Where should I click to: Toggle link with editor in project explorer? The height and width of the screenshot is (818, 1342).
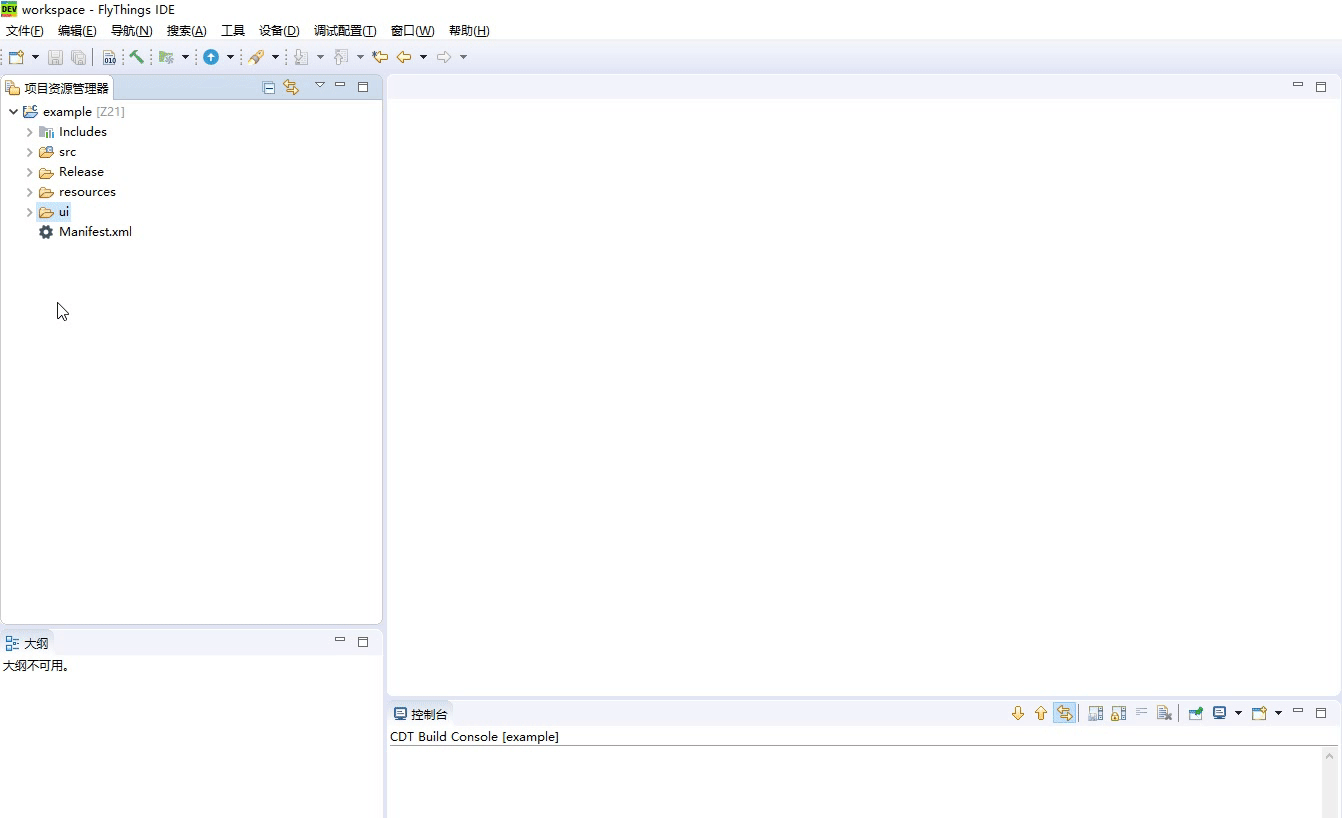click(291, 87)
